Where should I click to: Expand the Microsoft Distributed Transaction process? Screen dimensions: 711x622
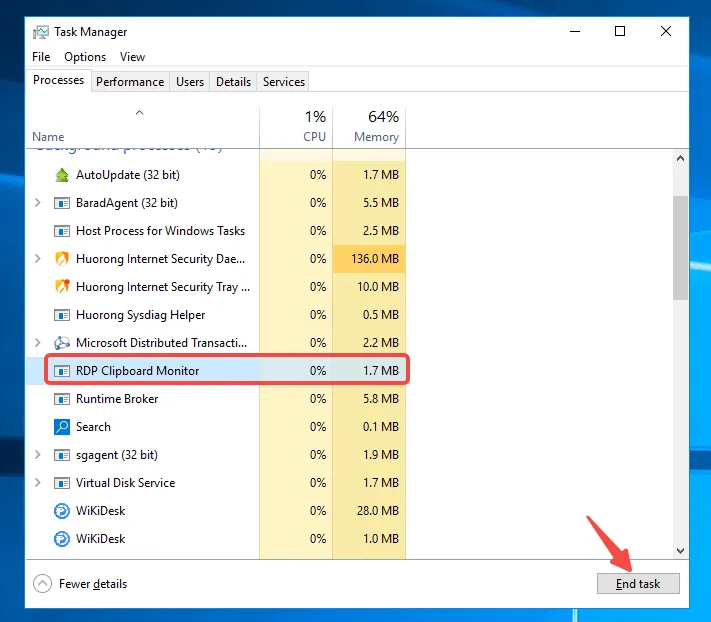(x=38, y=343)
